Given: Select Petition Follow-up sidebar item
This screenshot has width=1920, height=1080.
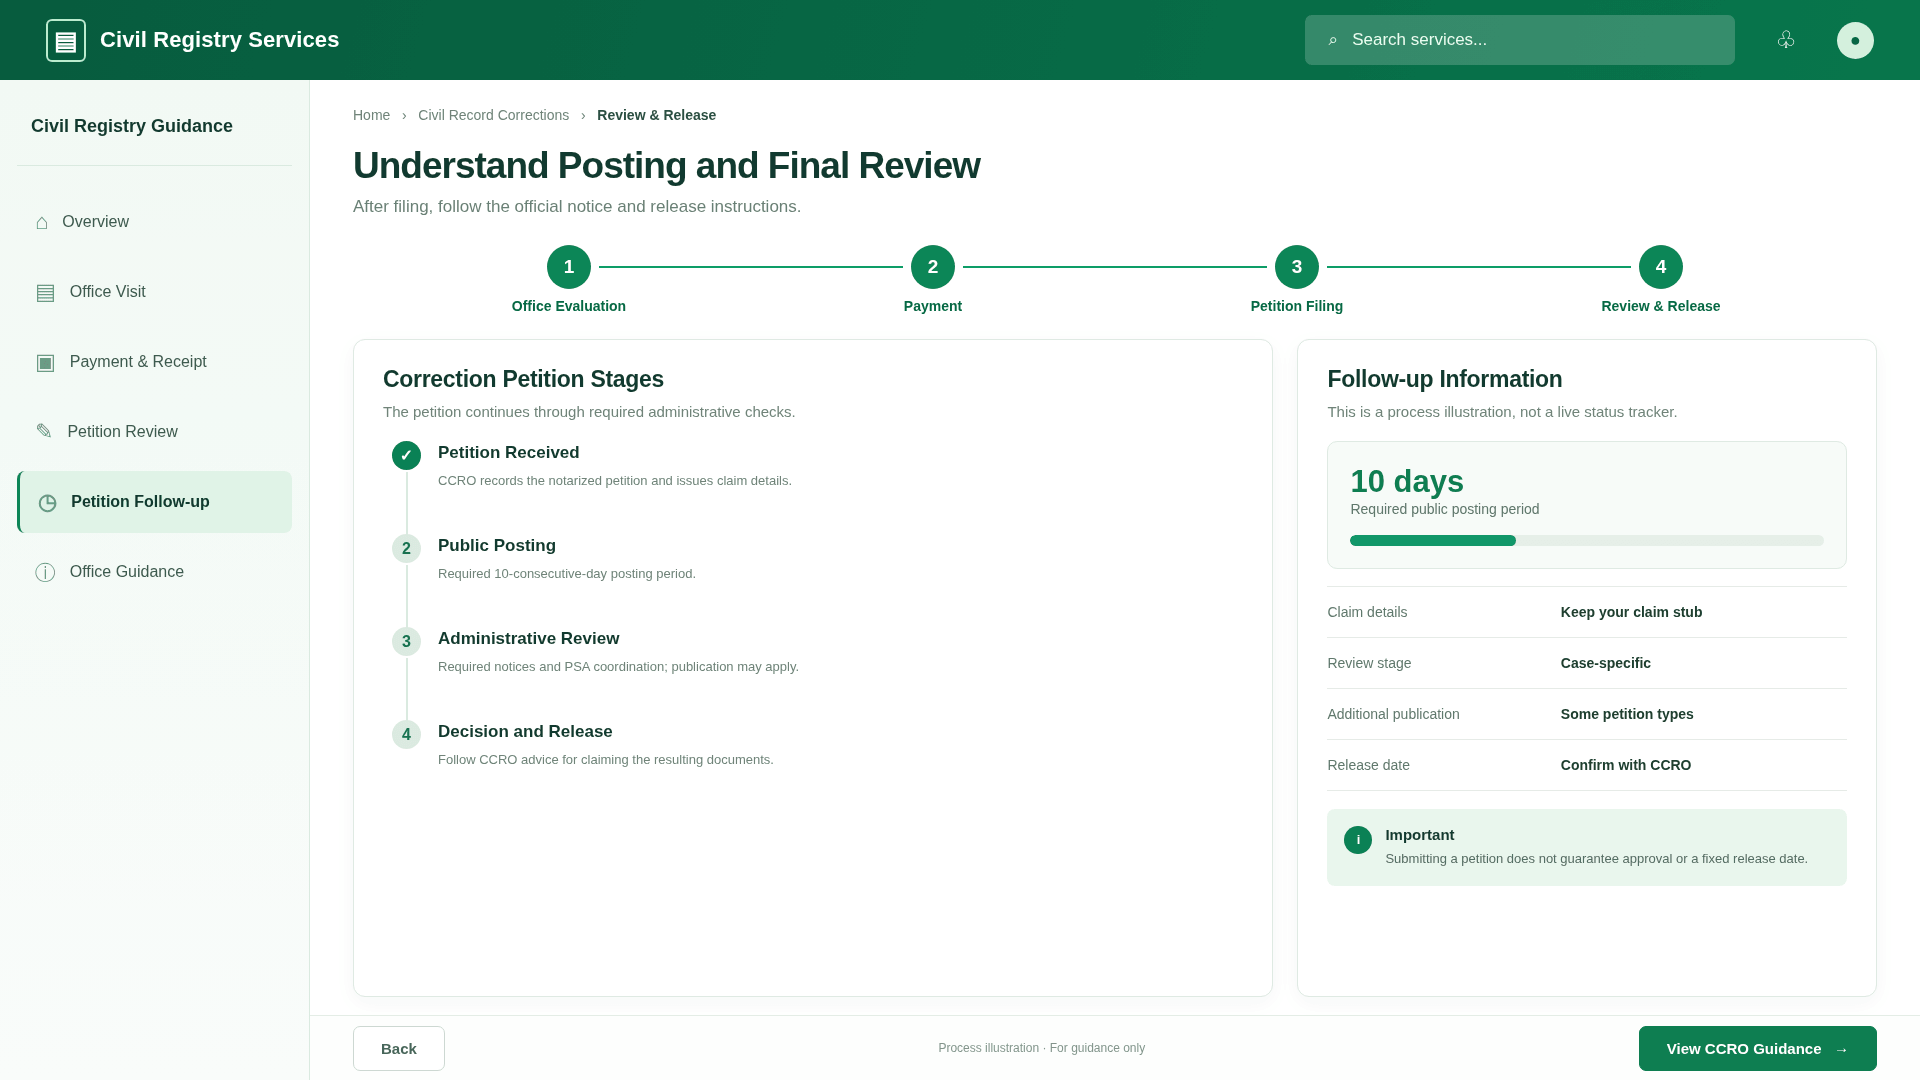Looking at the screenshot, I should [x=154, y=502].
